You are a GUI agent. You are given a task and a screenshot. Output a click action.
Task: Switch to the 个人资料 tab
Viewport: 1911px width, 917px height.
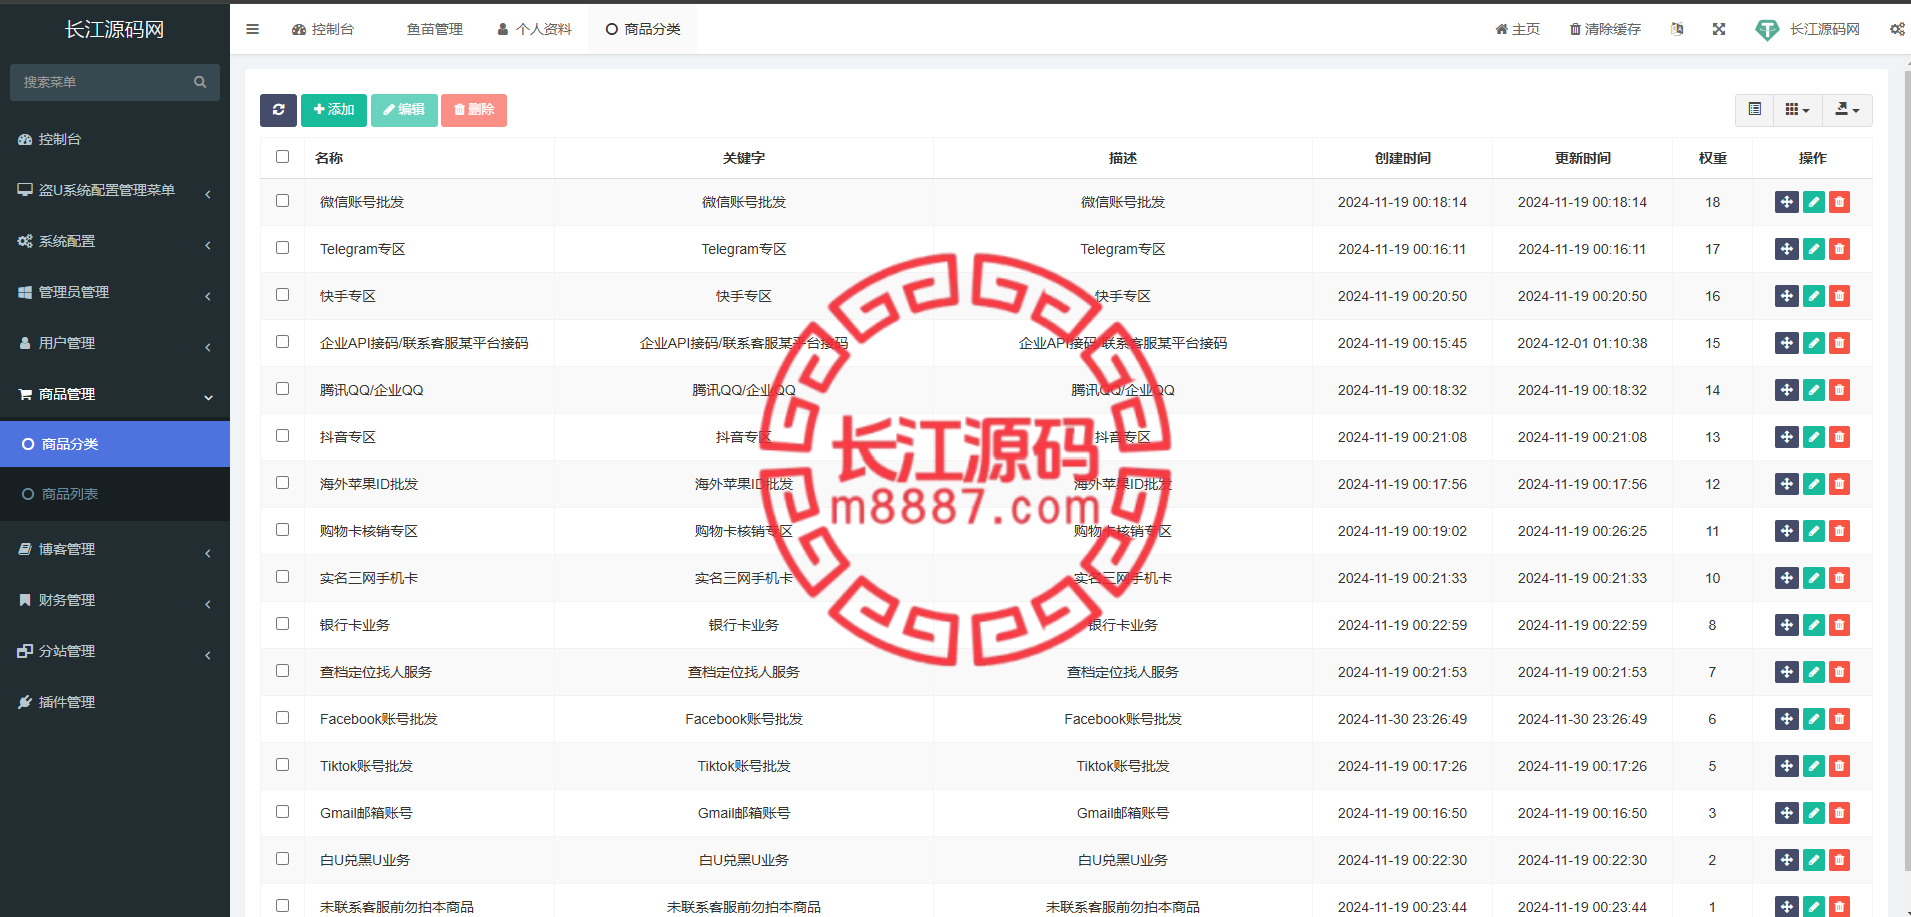coord(534,29)
